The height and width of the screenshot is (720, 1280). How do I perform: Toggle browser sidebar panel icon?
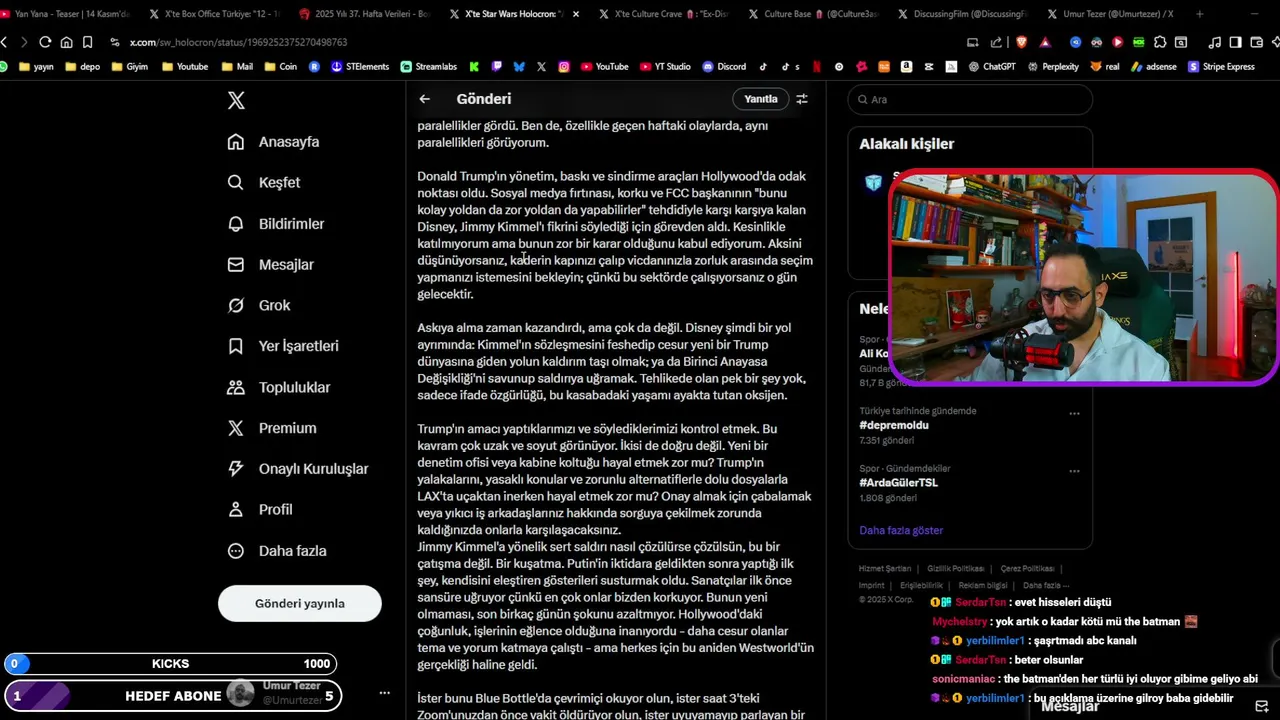click(x=1236, y=42)
